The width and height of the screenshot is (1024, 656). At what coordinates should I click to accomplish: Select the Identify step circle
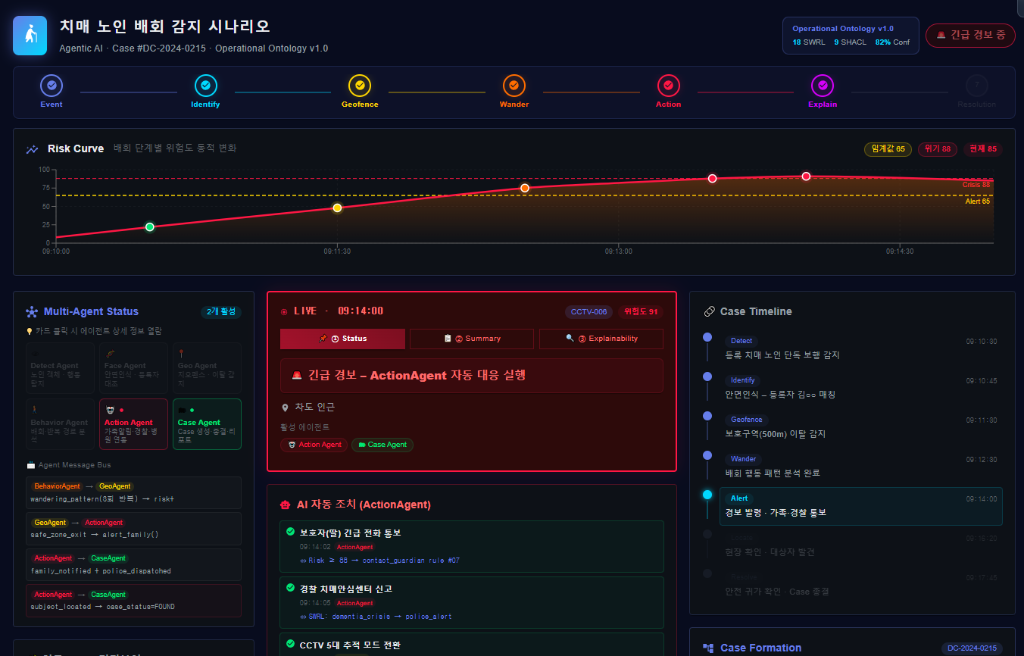[206, 86]
